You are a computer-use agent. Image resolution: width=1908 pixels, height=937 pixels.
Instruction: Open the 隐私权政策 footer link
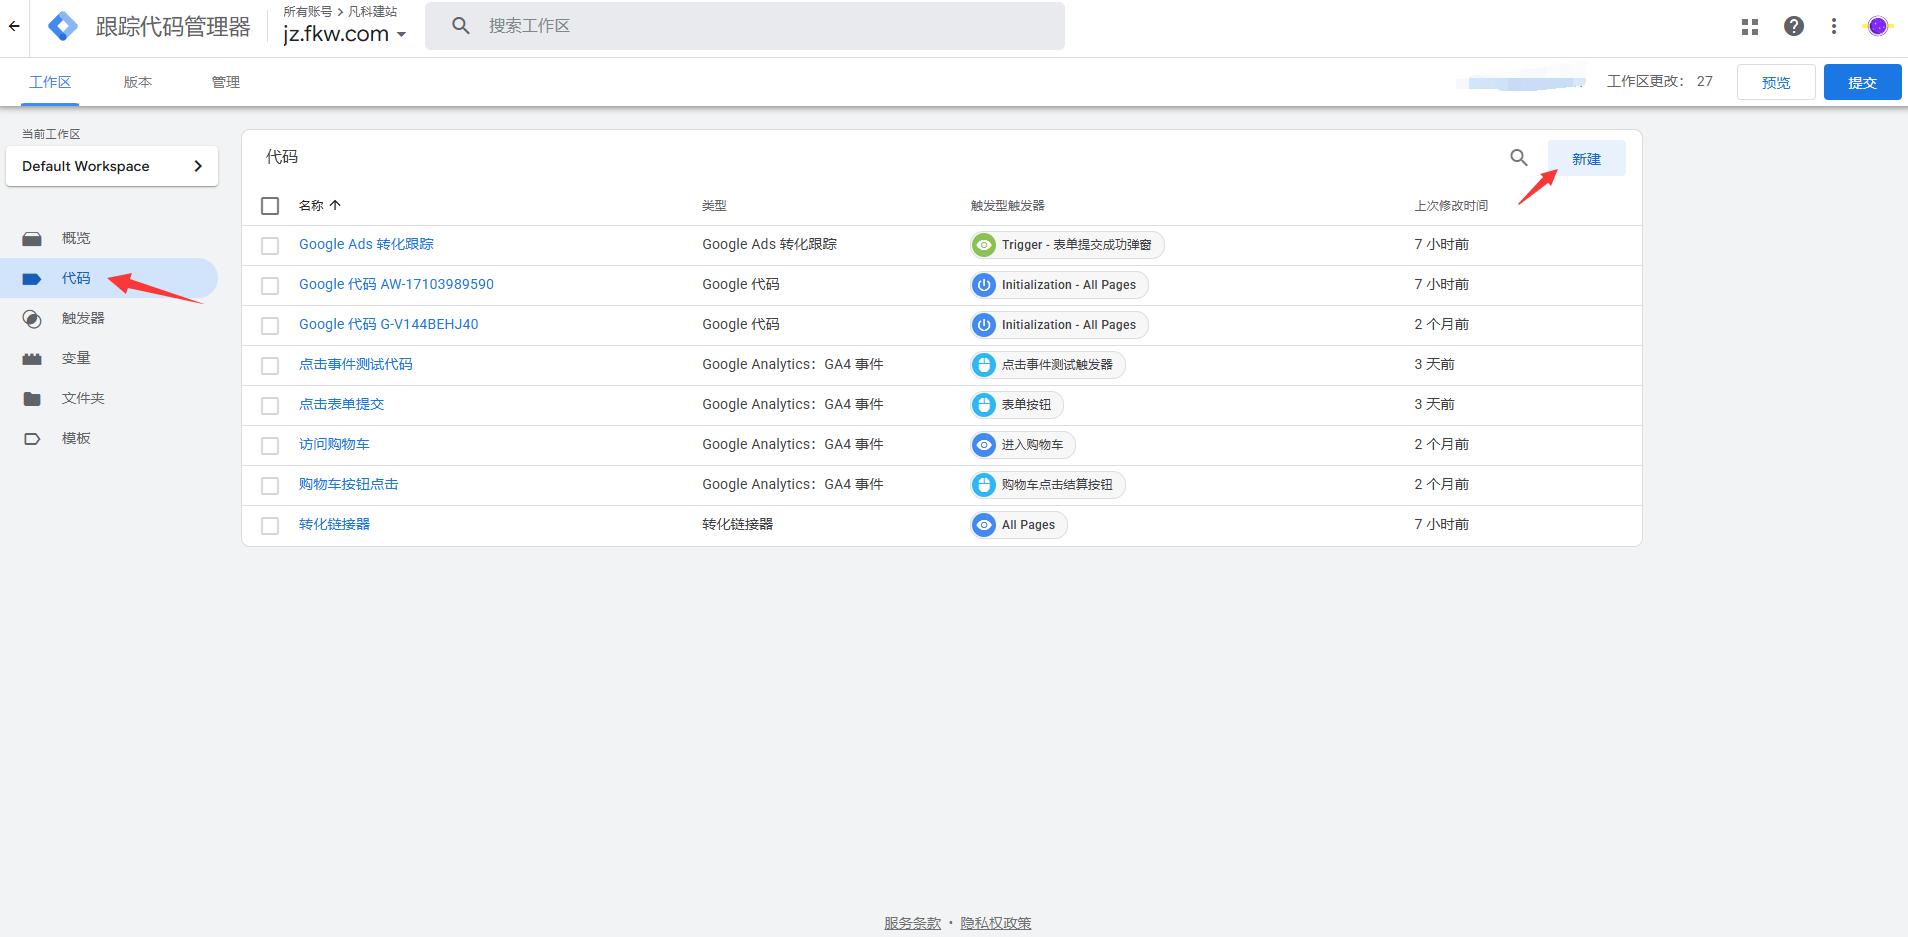[x=995, y=923]
